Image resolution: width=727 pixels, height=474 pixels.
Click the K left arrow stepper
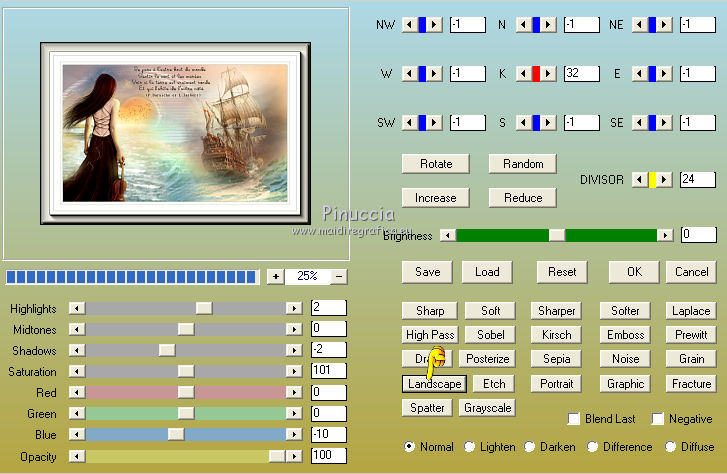click(524, 73)
